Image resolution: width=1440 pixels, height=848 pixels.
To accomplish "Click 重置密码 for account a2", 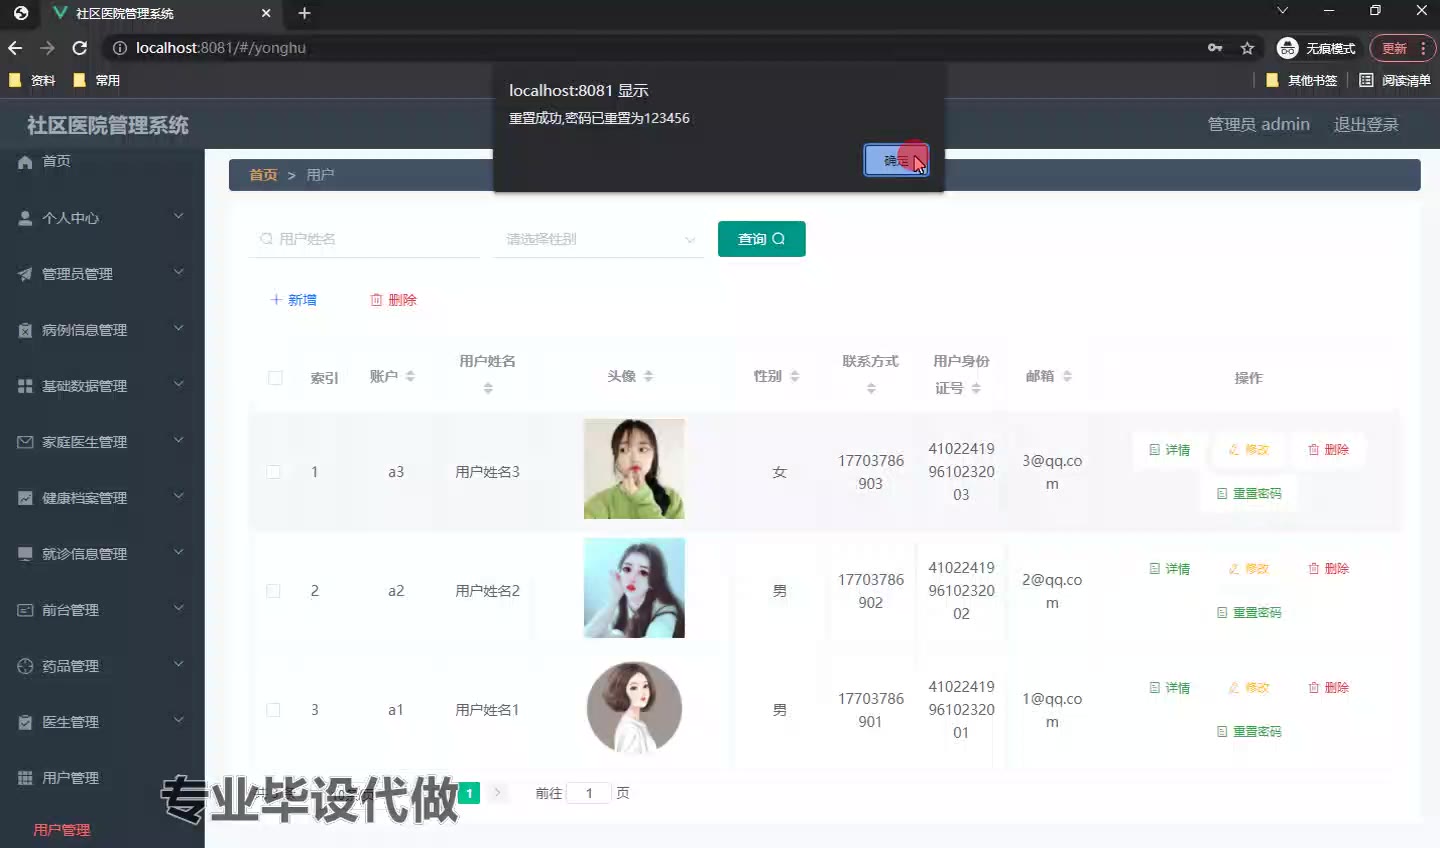I will point(1249,612).
